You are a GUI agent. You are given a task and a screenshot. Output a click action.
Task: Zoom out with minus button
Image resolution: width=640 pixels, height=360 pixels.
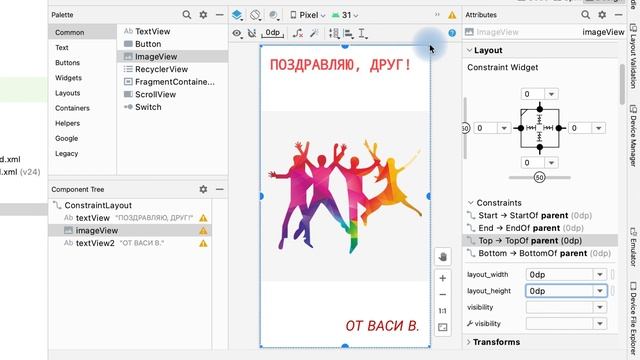coord(442,295)
